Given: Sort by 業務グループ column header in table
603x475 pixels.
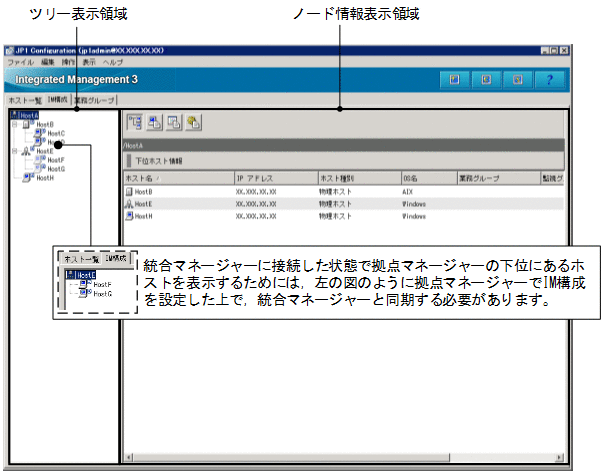Looking at the screenshot, I should click(499, 178).
